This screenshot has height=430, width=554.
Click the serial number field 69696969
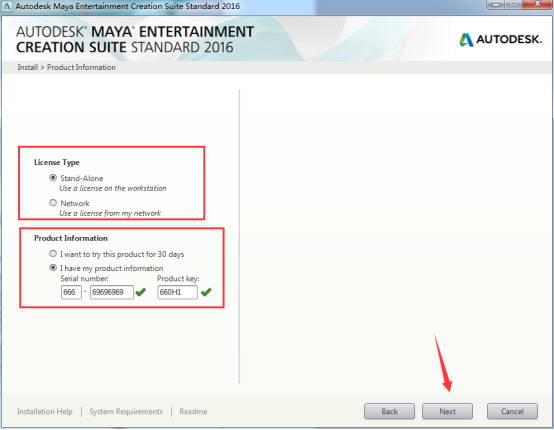[x=112, y=292]
